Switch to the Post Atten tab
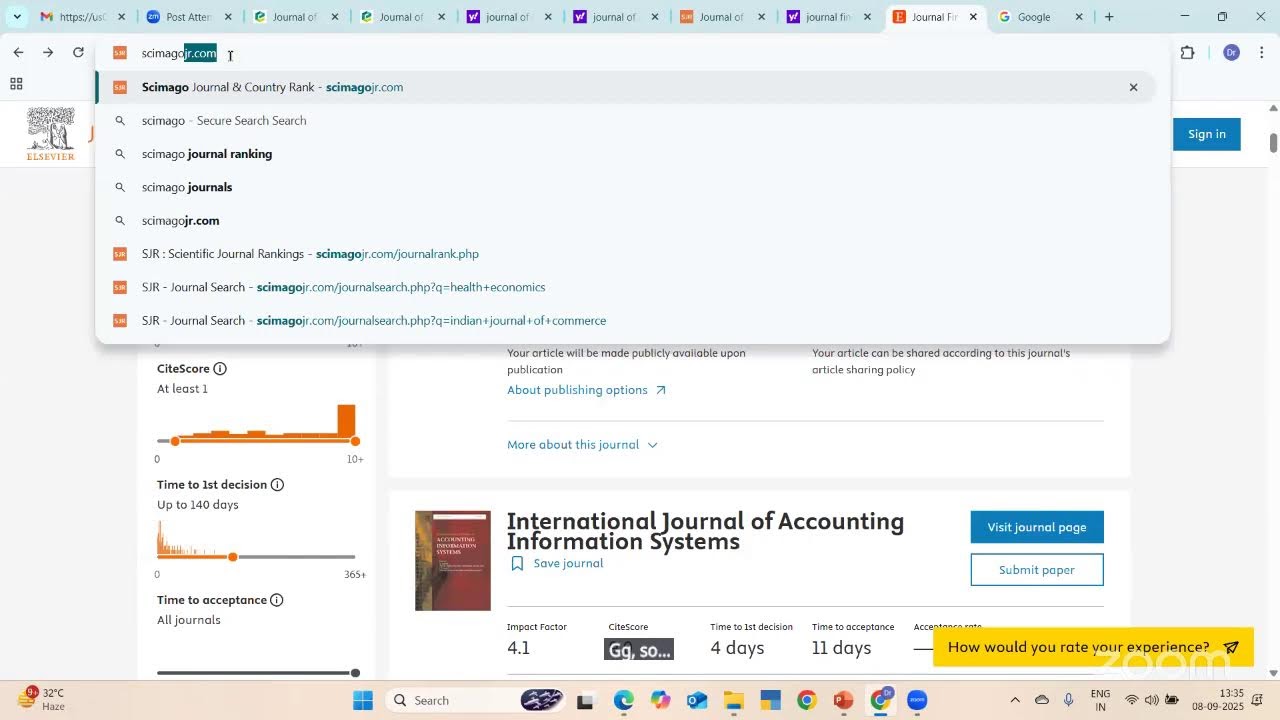The height and width of the screenshot is (720, 1280). (188, 17)
